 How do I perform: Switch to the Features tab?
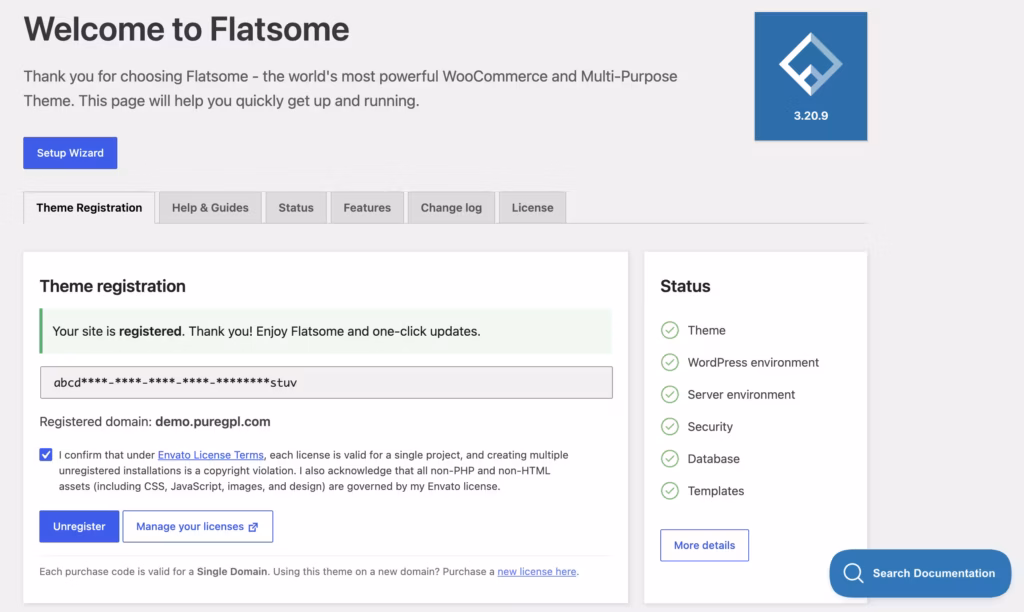(367, 208)
